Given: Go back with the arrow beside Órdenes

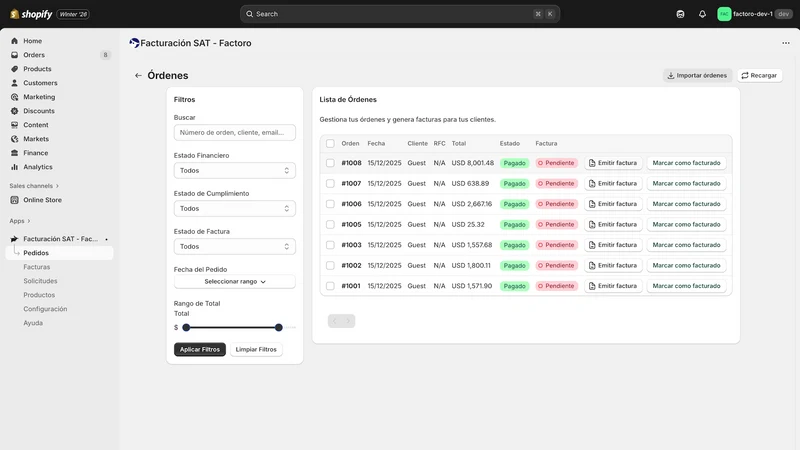Looking at the screenshot, I should click(138, 76).
